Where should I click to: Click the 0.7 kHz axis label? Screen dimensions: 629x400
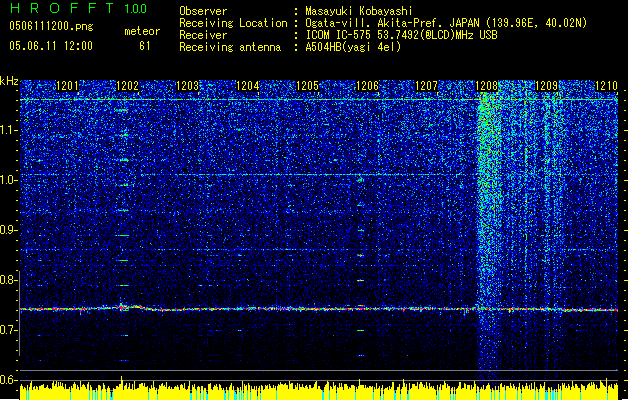(x=8, y=330)
